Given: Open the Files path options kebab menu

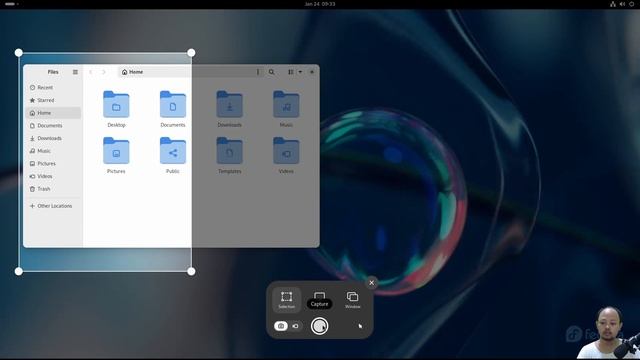Looking at the screenshot, I should point(258,72).
